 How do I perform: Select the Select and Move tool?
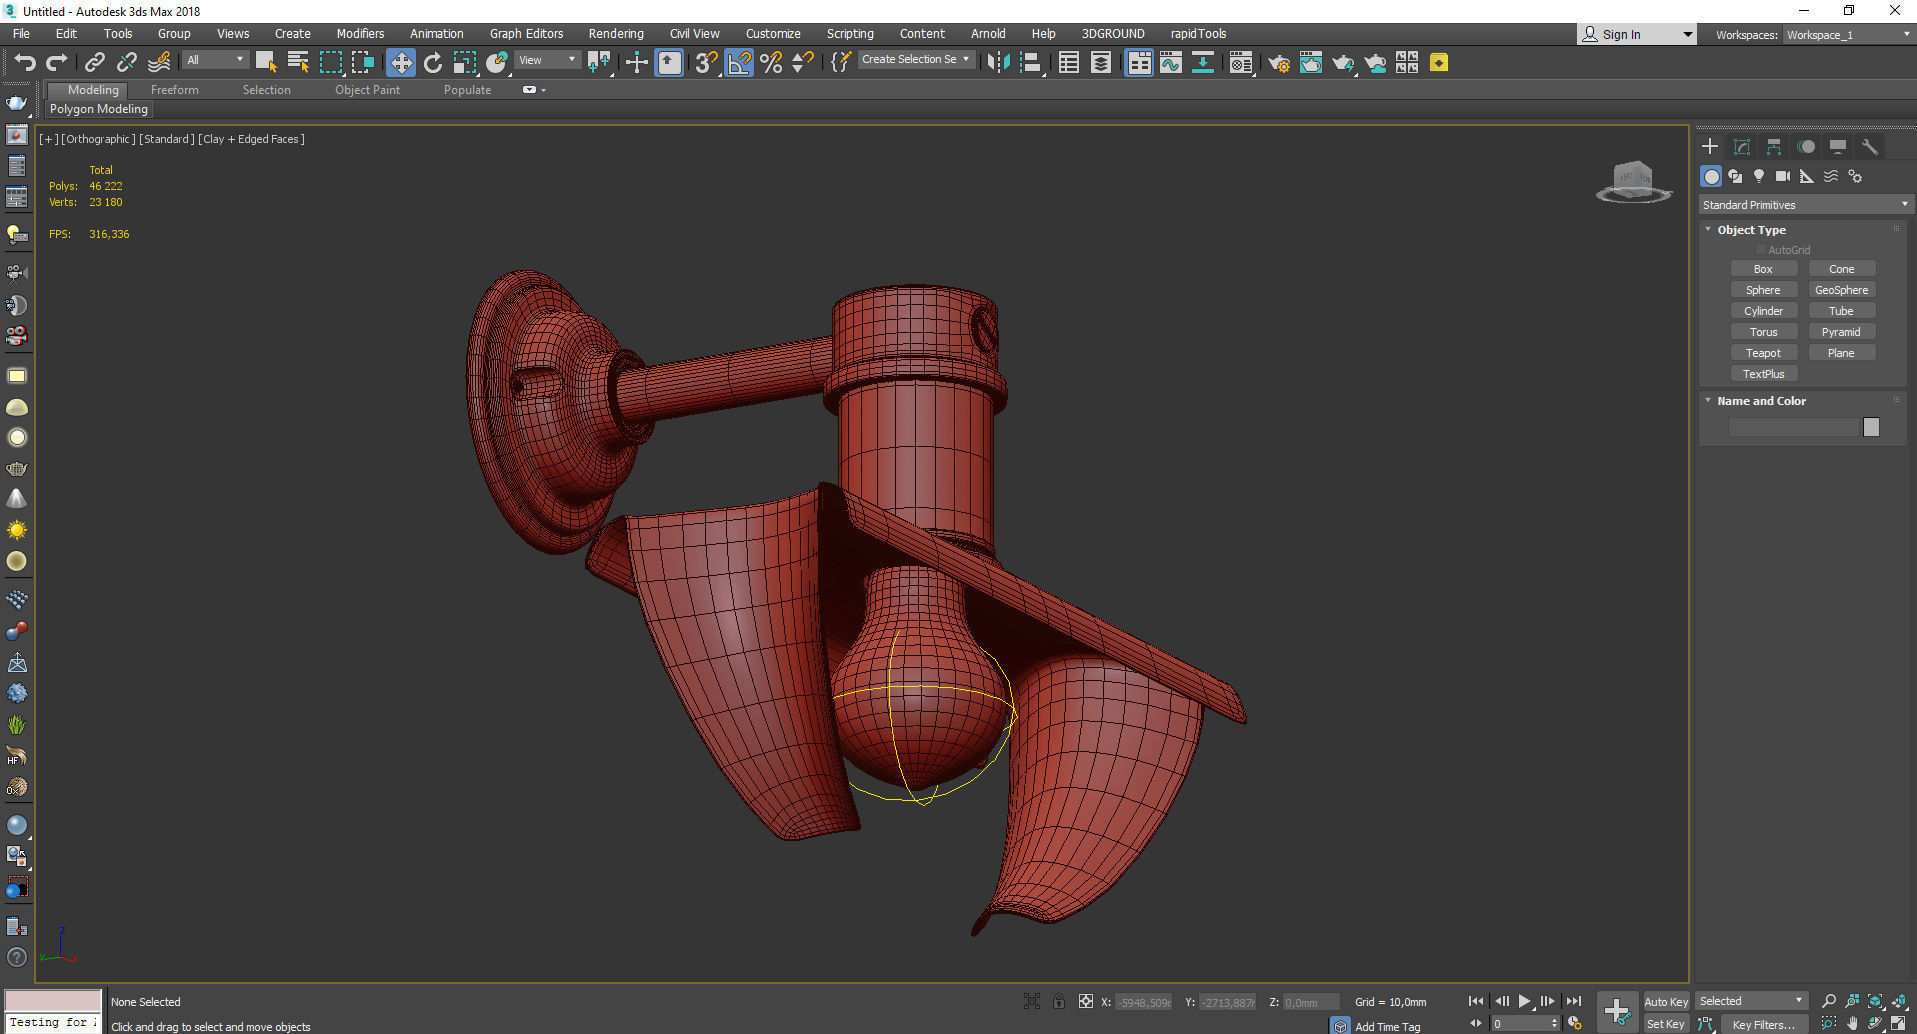click(x=400, y=63)
